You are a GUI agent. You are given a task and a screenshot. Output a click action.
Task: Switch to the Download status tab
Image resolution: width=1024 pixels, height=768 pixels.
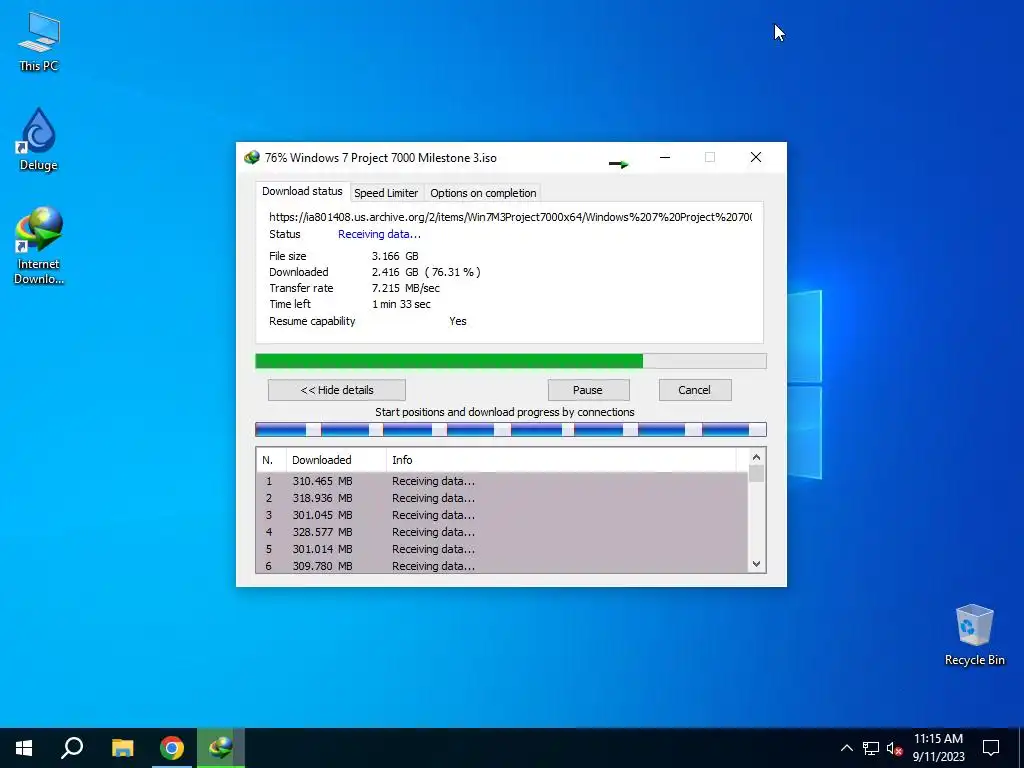tap(302, 191)
